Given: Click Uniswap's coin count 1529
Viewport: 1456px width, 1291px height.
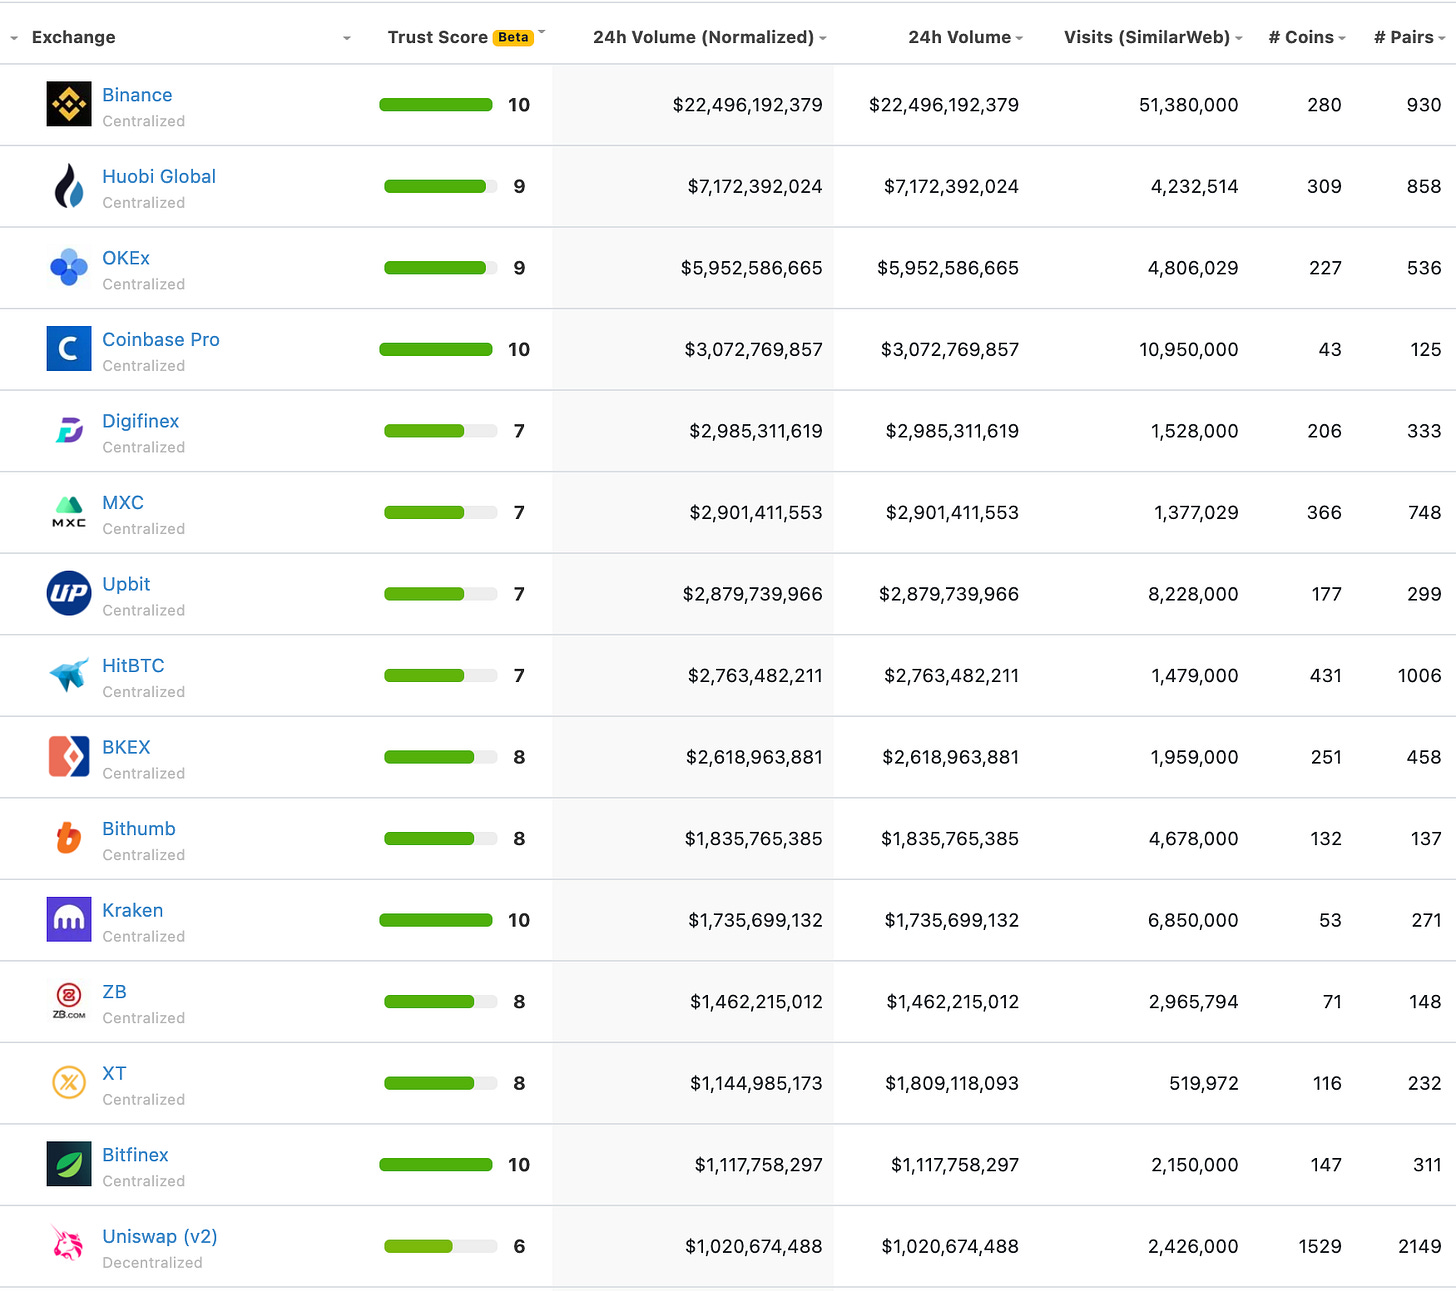Looking at the screenshot, I should (1320, 1246).
